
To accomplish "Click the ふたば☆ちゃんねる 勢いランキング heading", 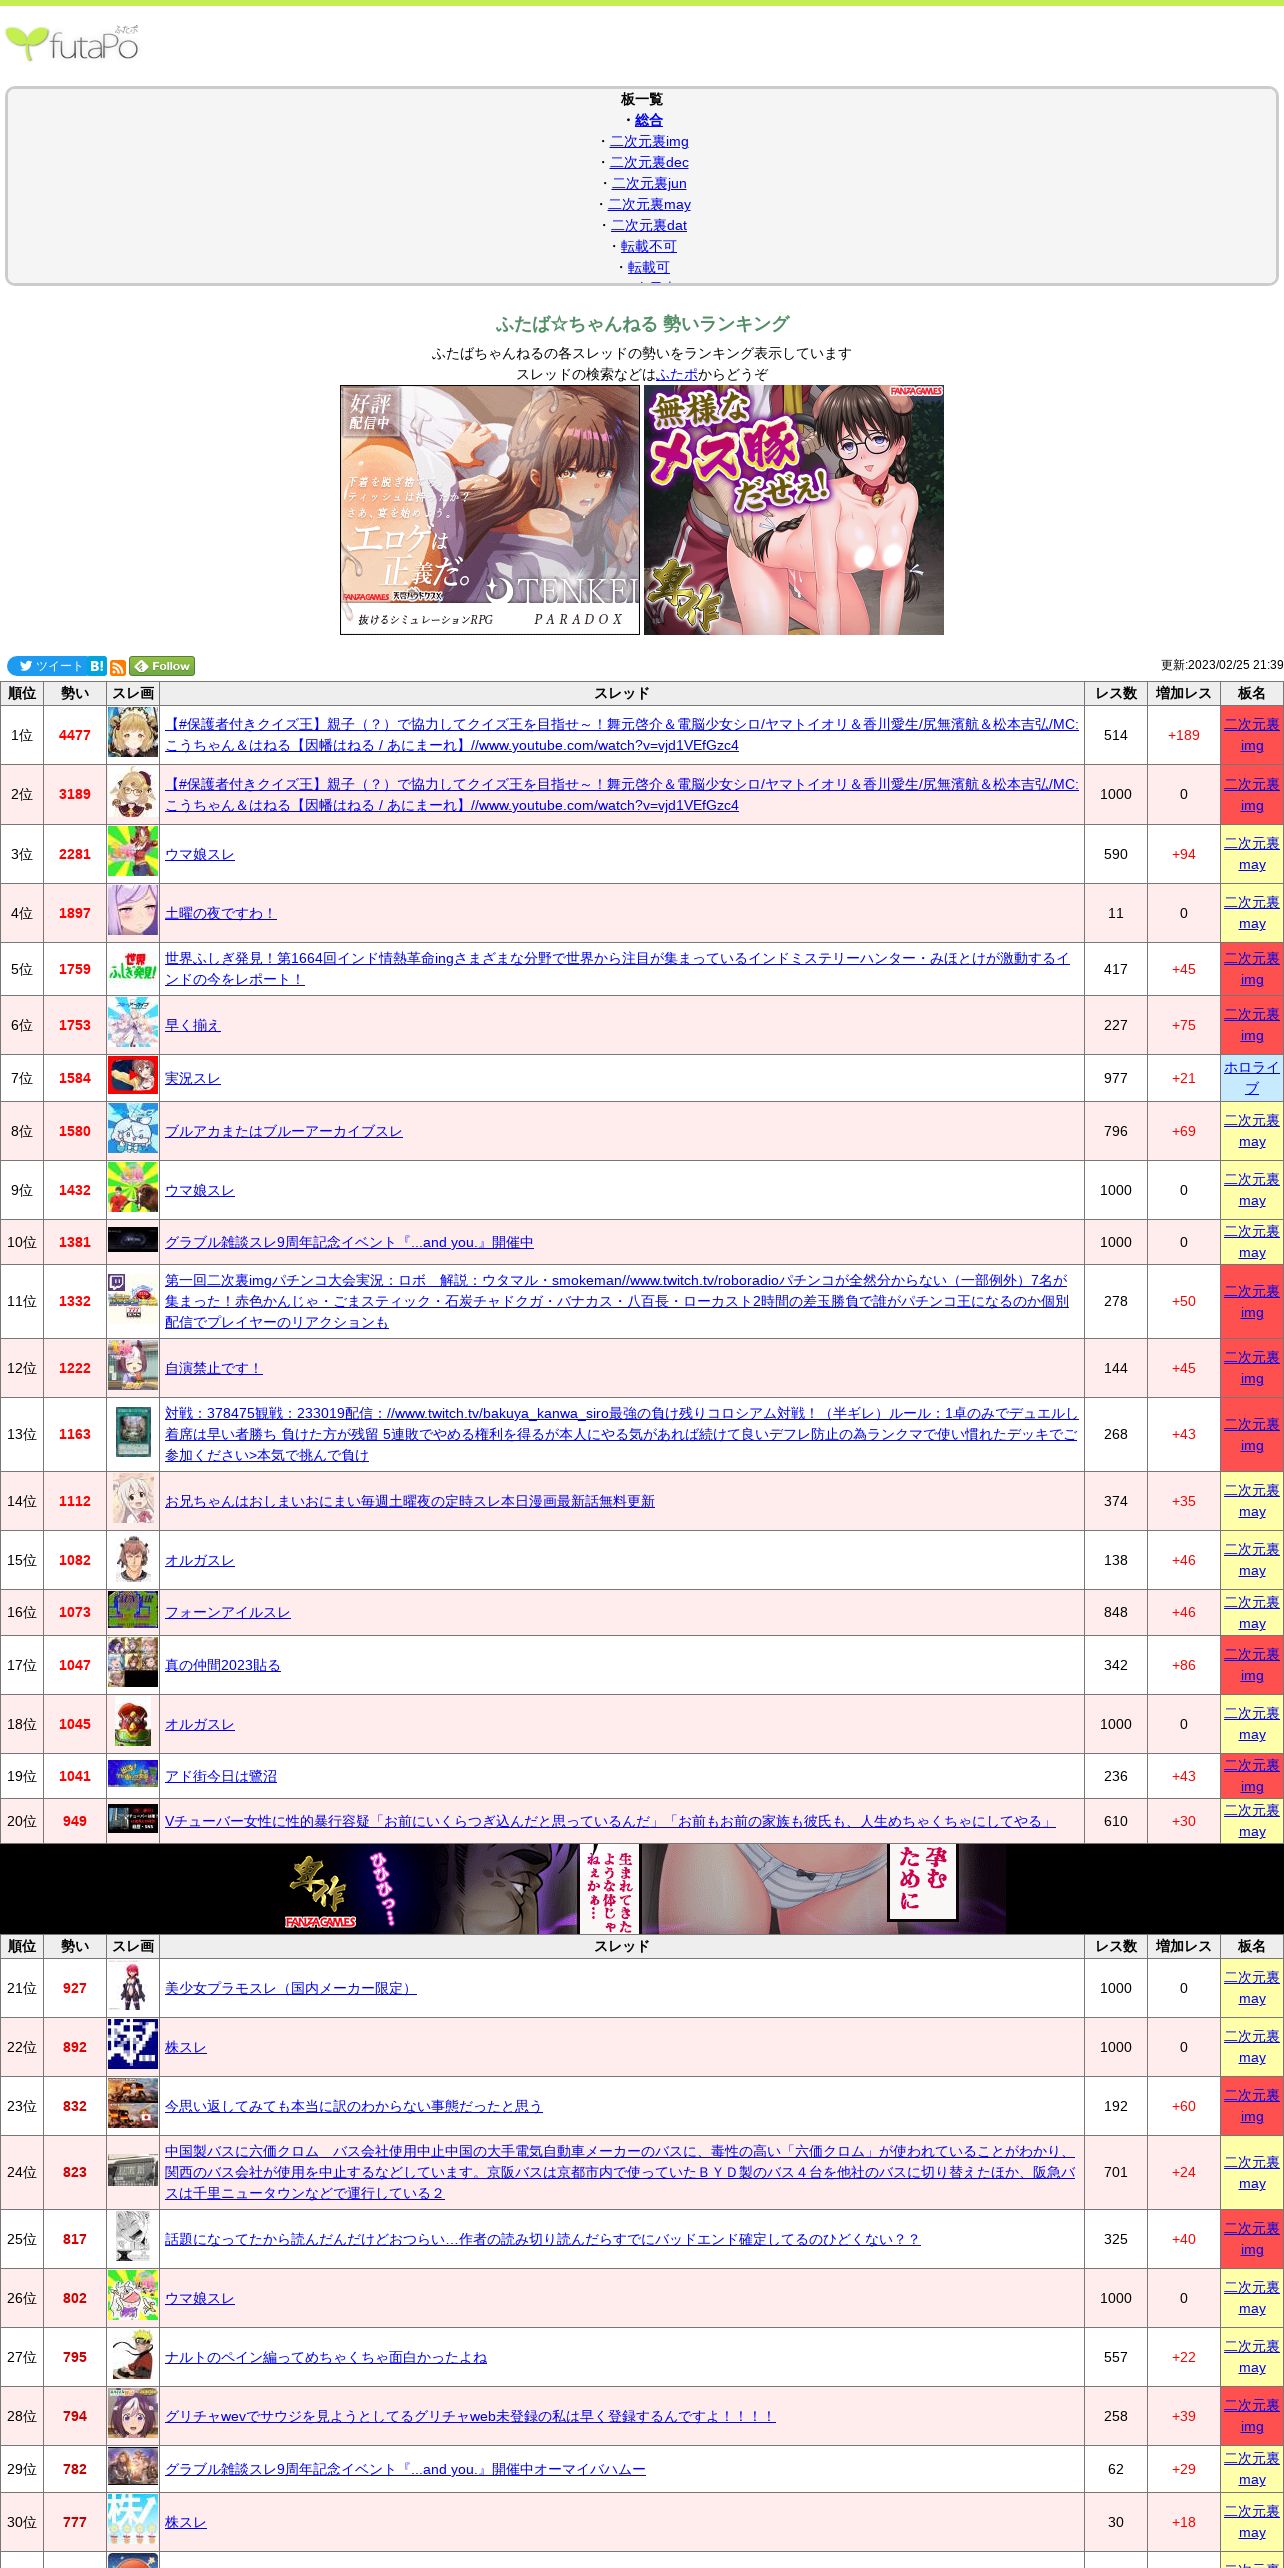I will tap(642, 324).
